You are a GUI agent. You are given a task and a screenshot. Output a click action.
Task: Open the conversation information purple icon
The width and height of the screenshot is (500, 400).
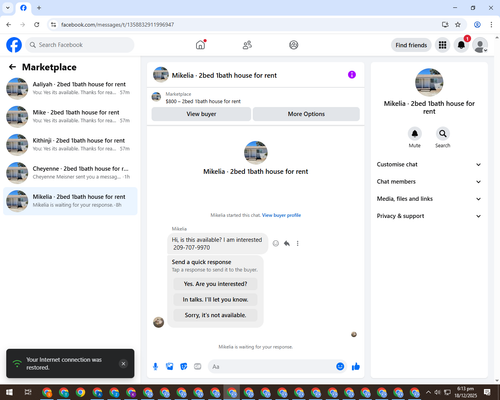point(352,75)
